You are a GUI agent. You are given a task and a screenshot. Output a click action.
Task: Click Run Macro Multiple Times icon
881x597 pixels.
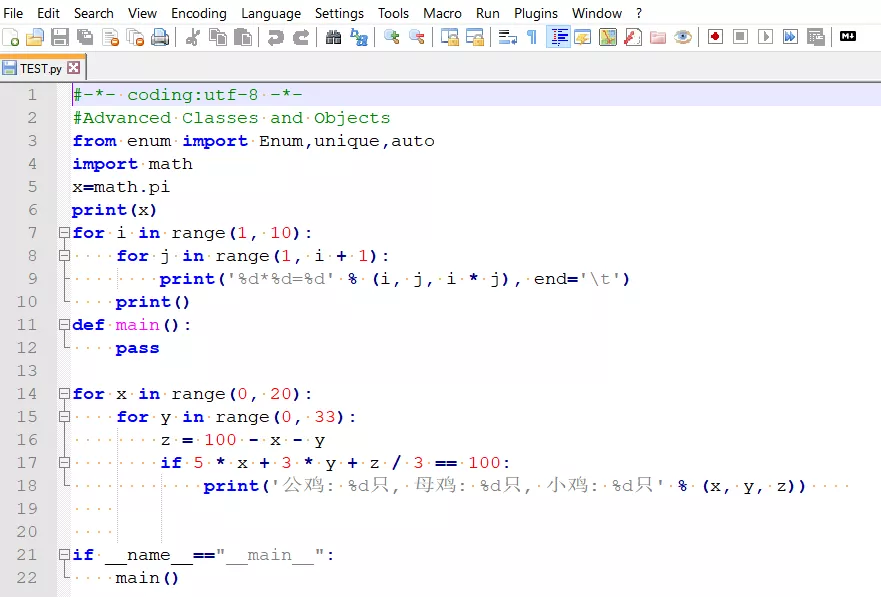click(x=790, y=37)
